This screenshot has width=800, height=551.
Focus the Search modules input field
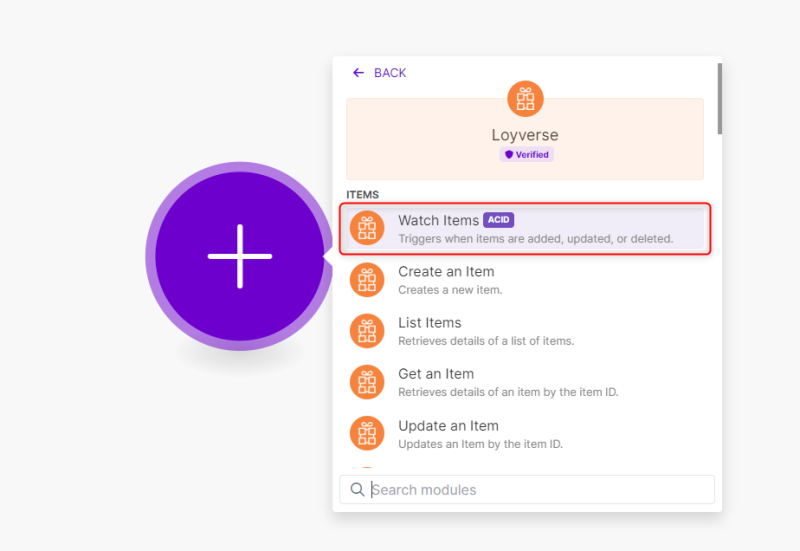click(538, 490)
